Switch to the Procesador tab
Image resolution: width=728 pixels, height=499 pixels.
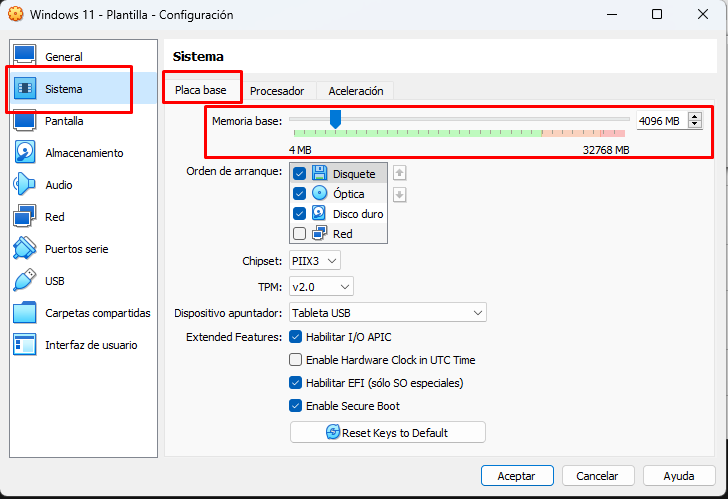pos(277,91)
